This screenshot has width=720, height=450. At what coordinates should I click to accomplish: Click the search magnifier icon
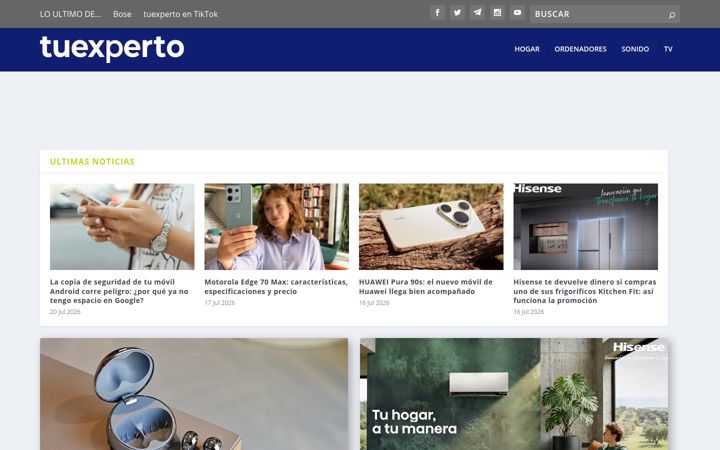672,15
